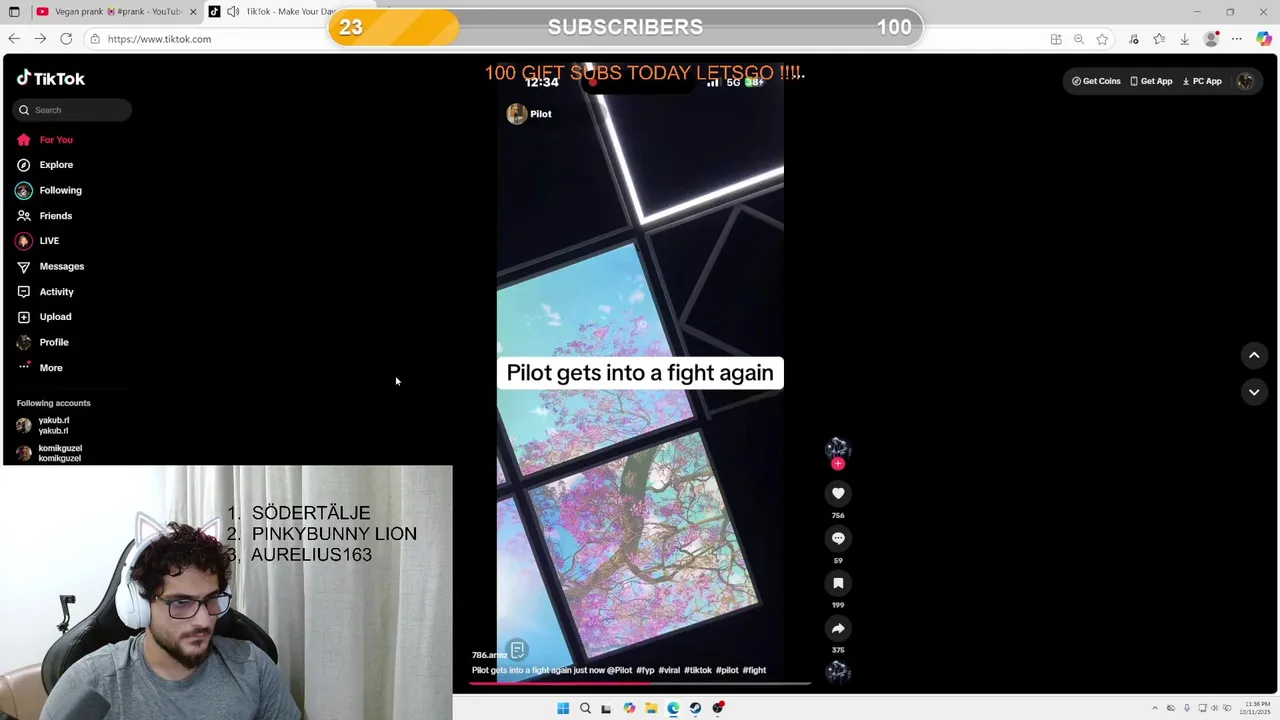
Task: Follow creator with the red plus badge
Action: pyautogui.click(x=838, y=464)
